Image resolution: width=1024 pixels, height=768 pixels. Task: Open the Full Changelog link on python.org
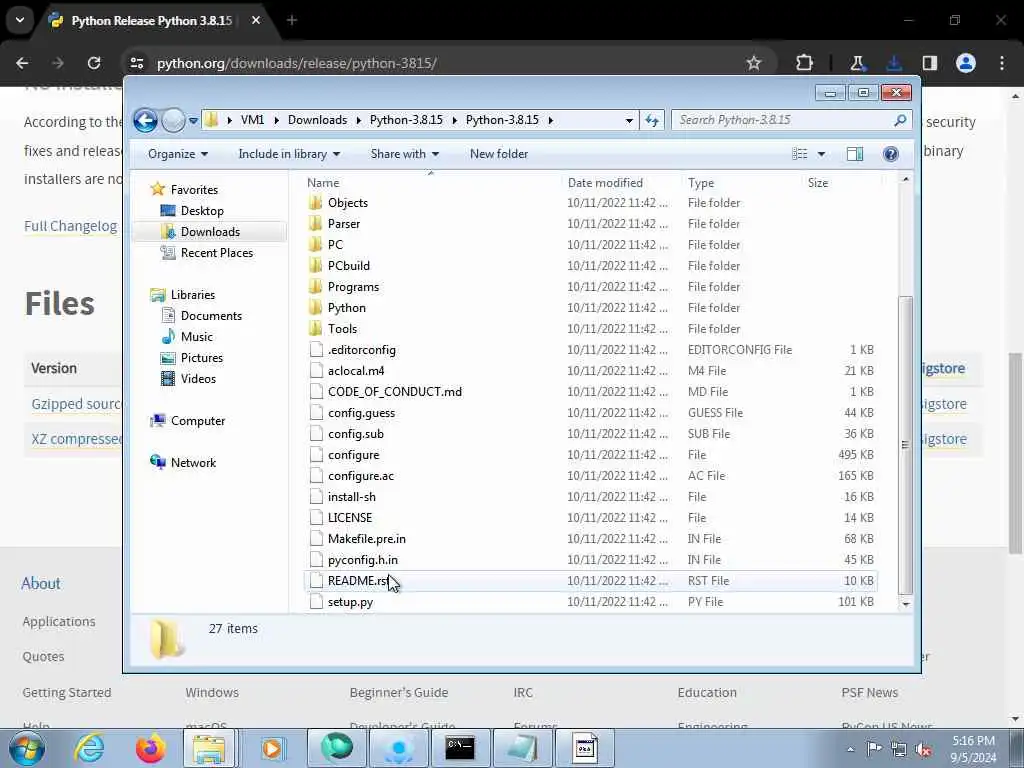[71, 227]
